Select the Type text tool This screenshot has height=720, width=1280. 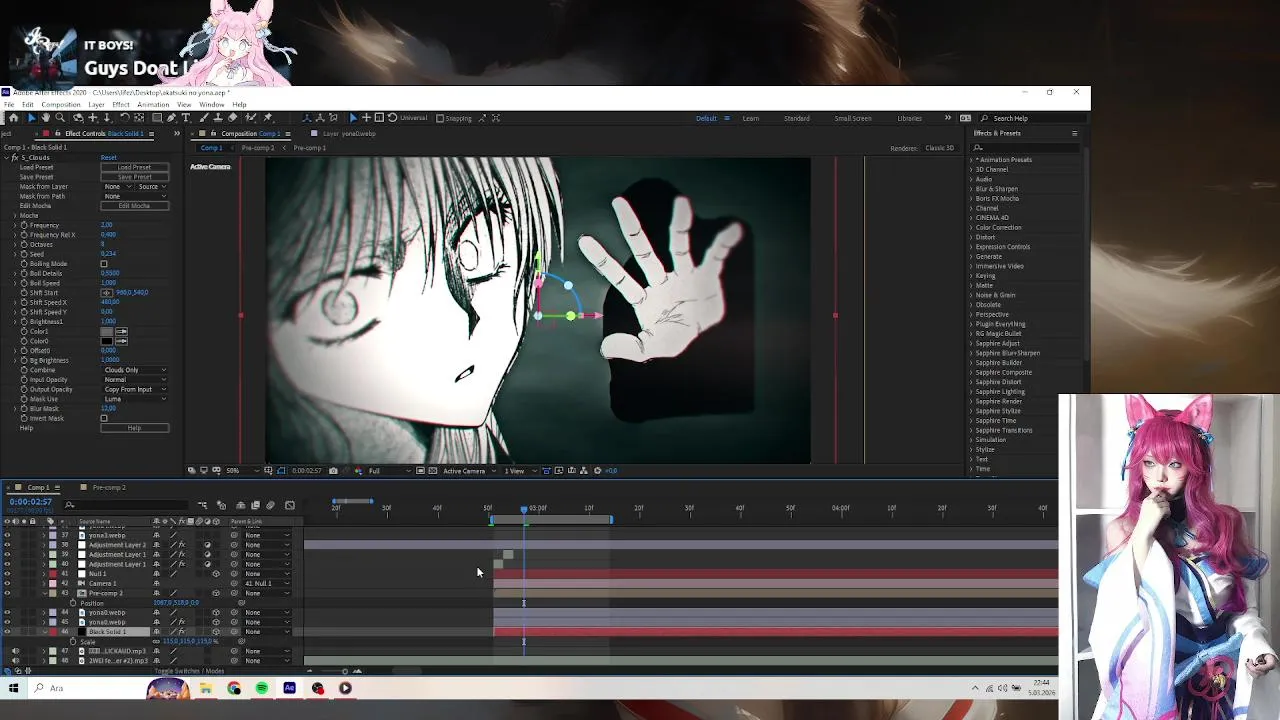pyautogui.click(x=185, y=118)
